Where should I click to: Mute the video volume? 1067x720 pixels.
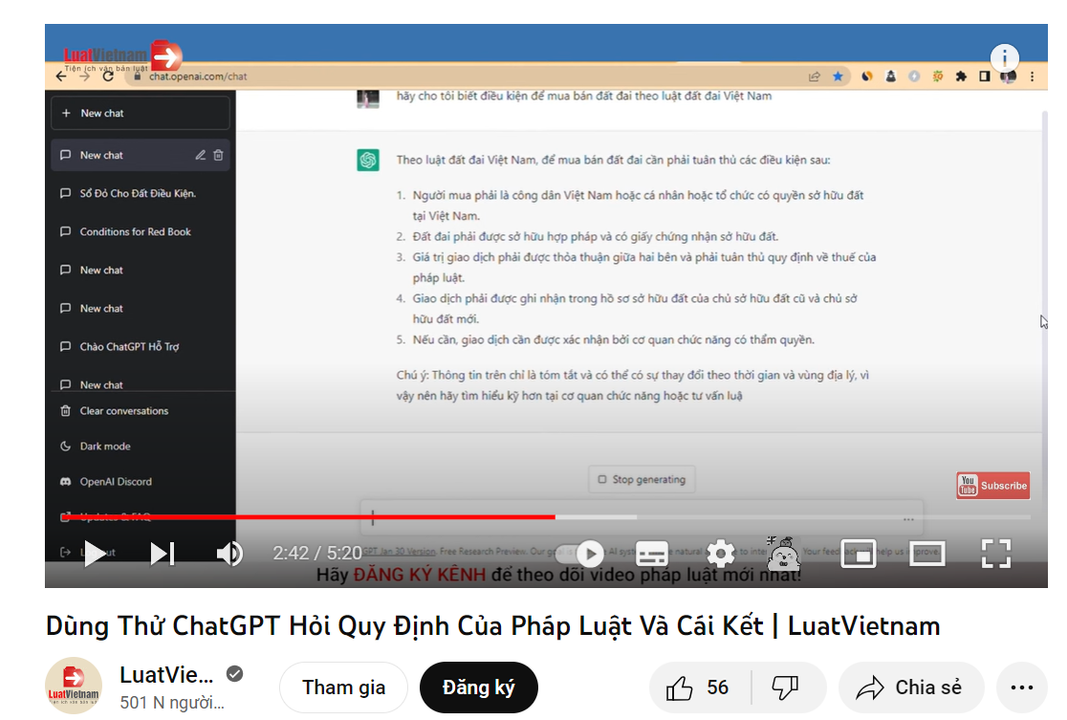[x=229, y=553]
